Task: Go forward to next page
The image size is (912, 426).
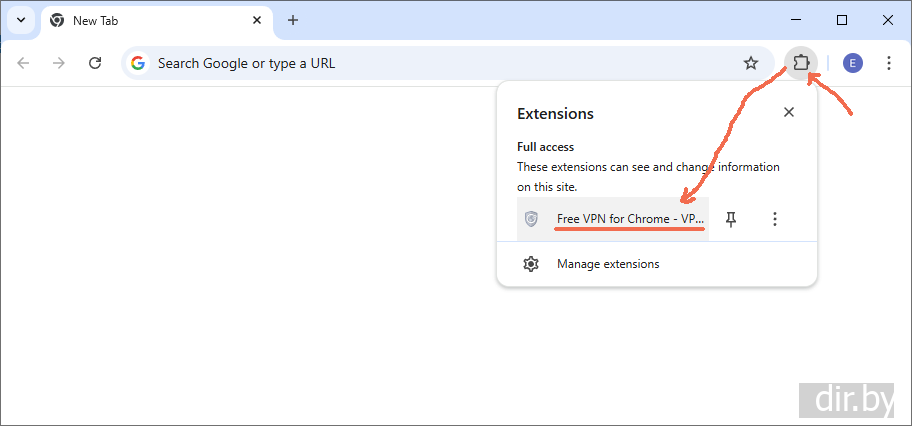Action: pyautogui.click(x=59, y=63)
